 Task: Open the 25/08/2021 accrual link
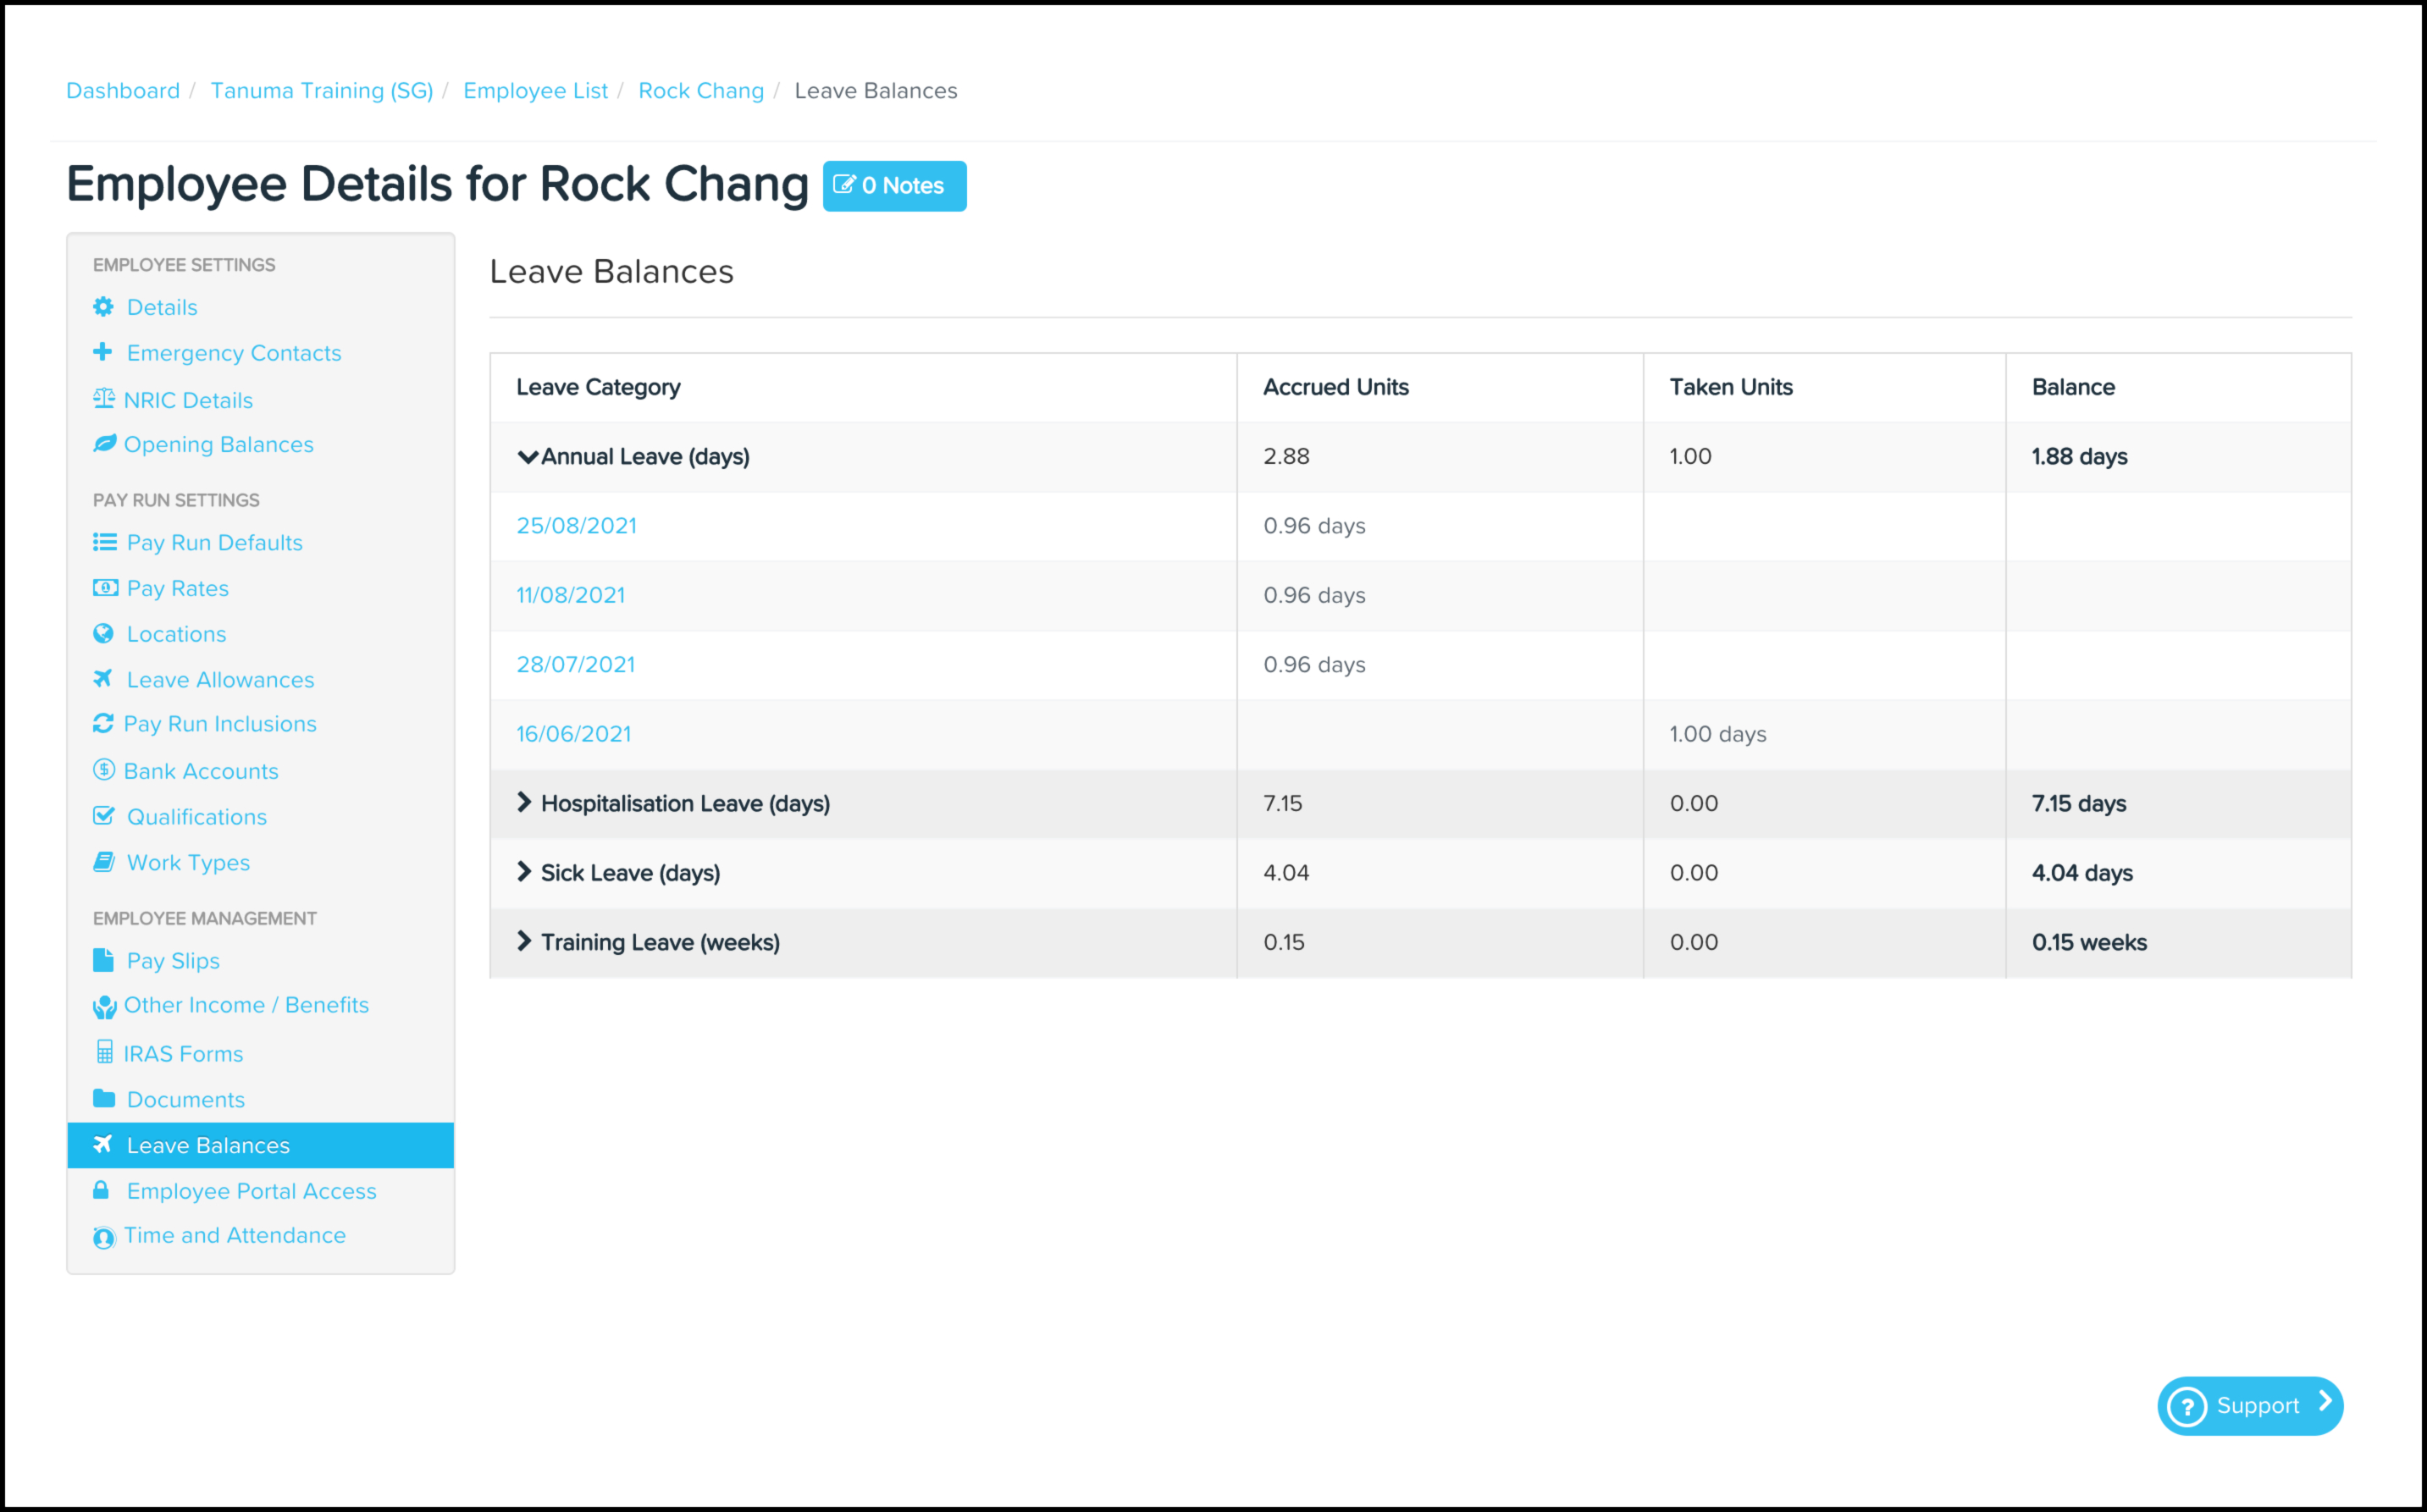click(576, 526)
